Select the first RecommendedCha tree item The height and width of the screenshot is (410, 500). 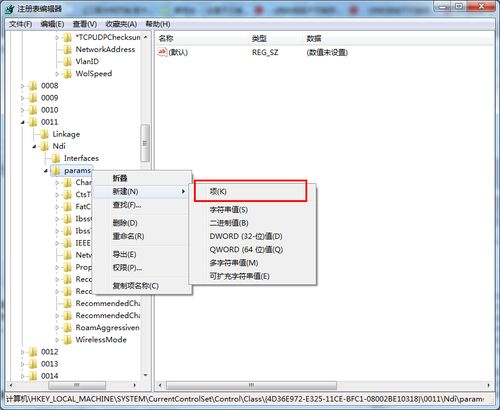pyautogui.click(x=108, y=303)
